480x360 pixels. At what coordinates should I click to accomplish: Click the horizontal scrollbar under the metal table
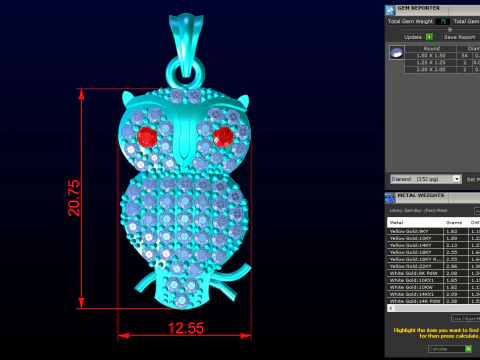pos(433,308)
